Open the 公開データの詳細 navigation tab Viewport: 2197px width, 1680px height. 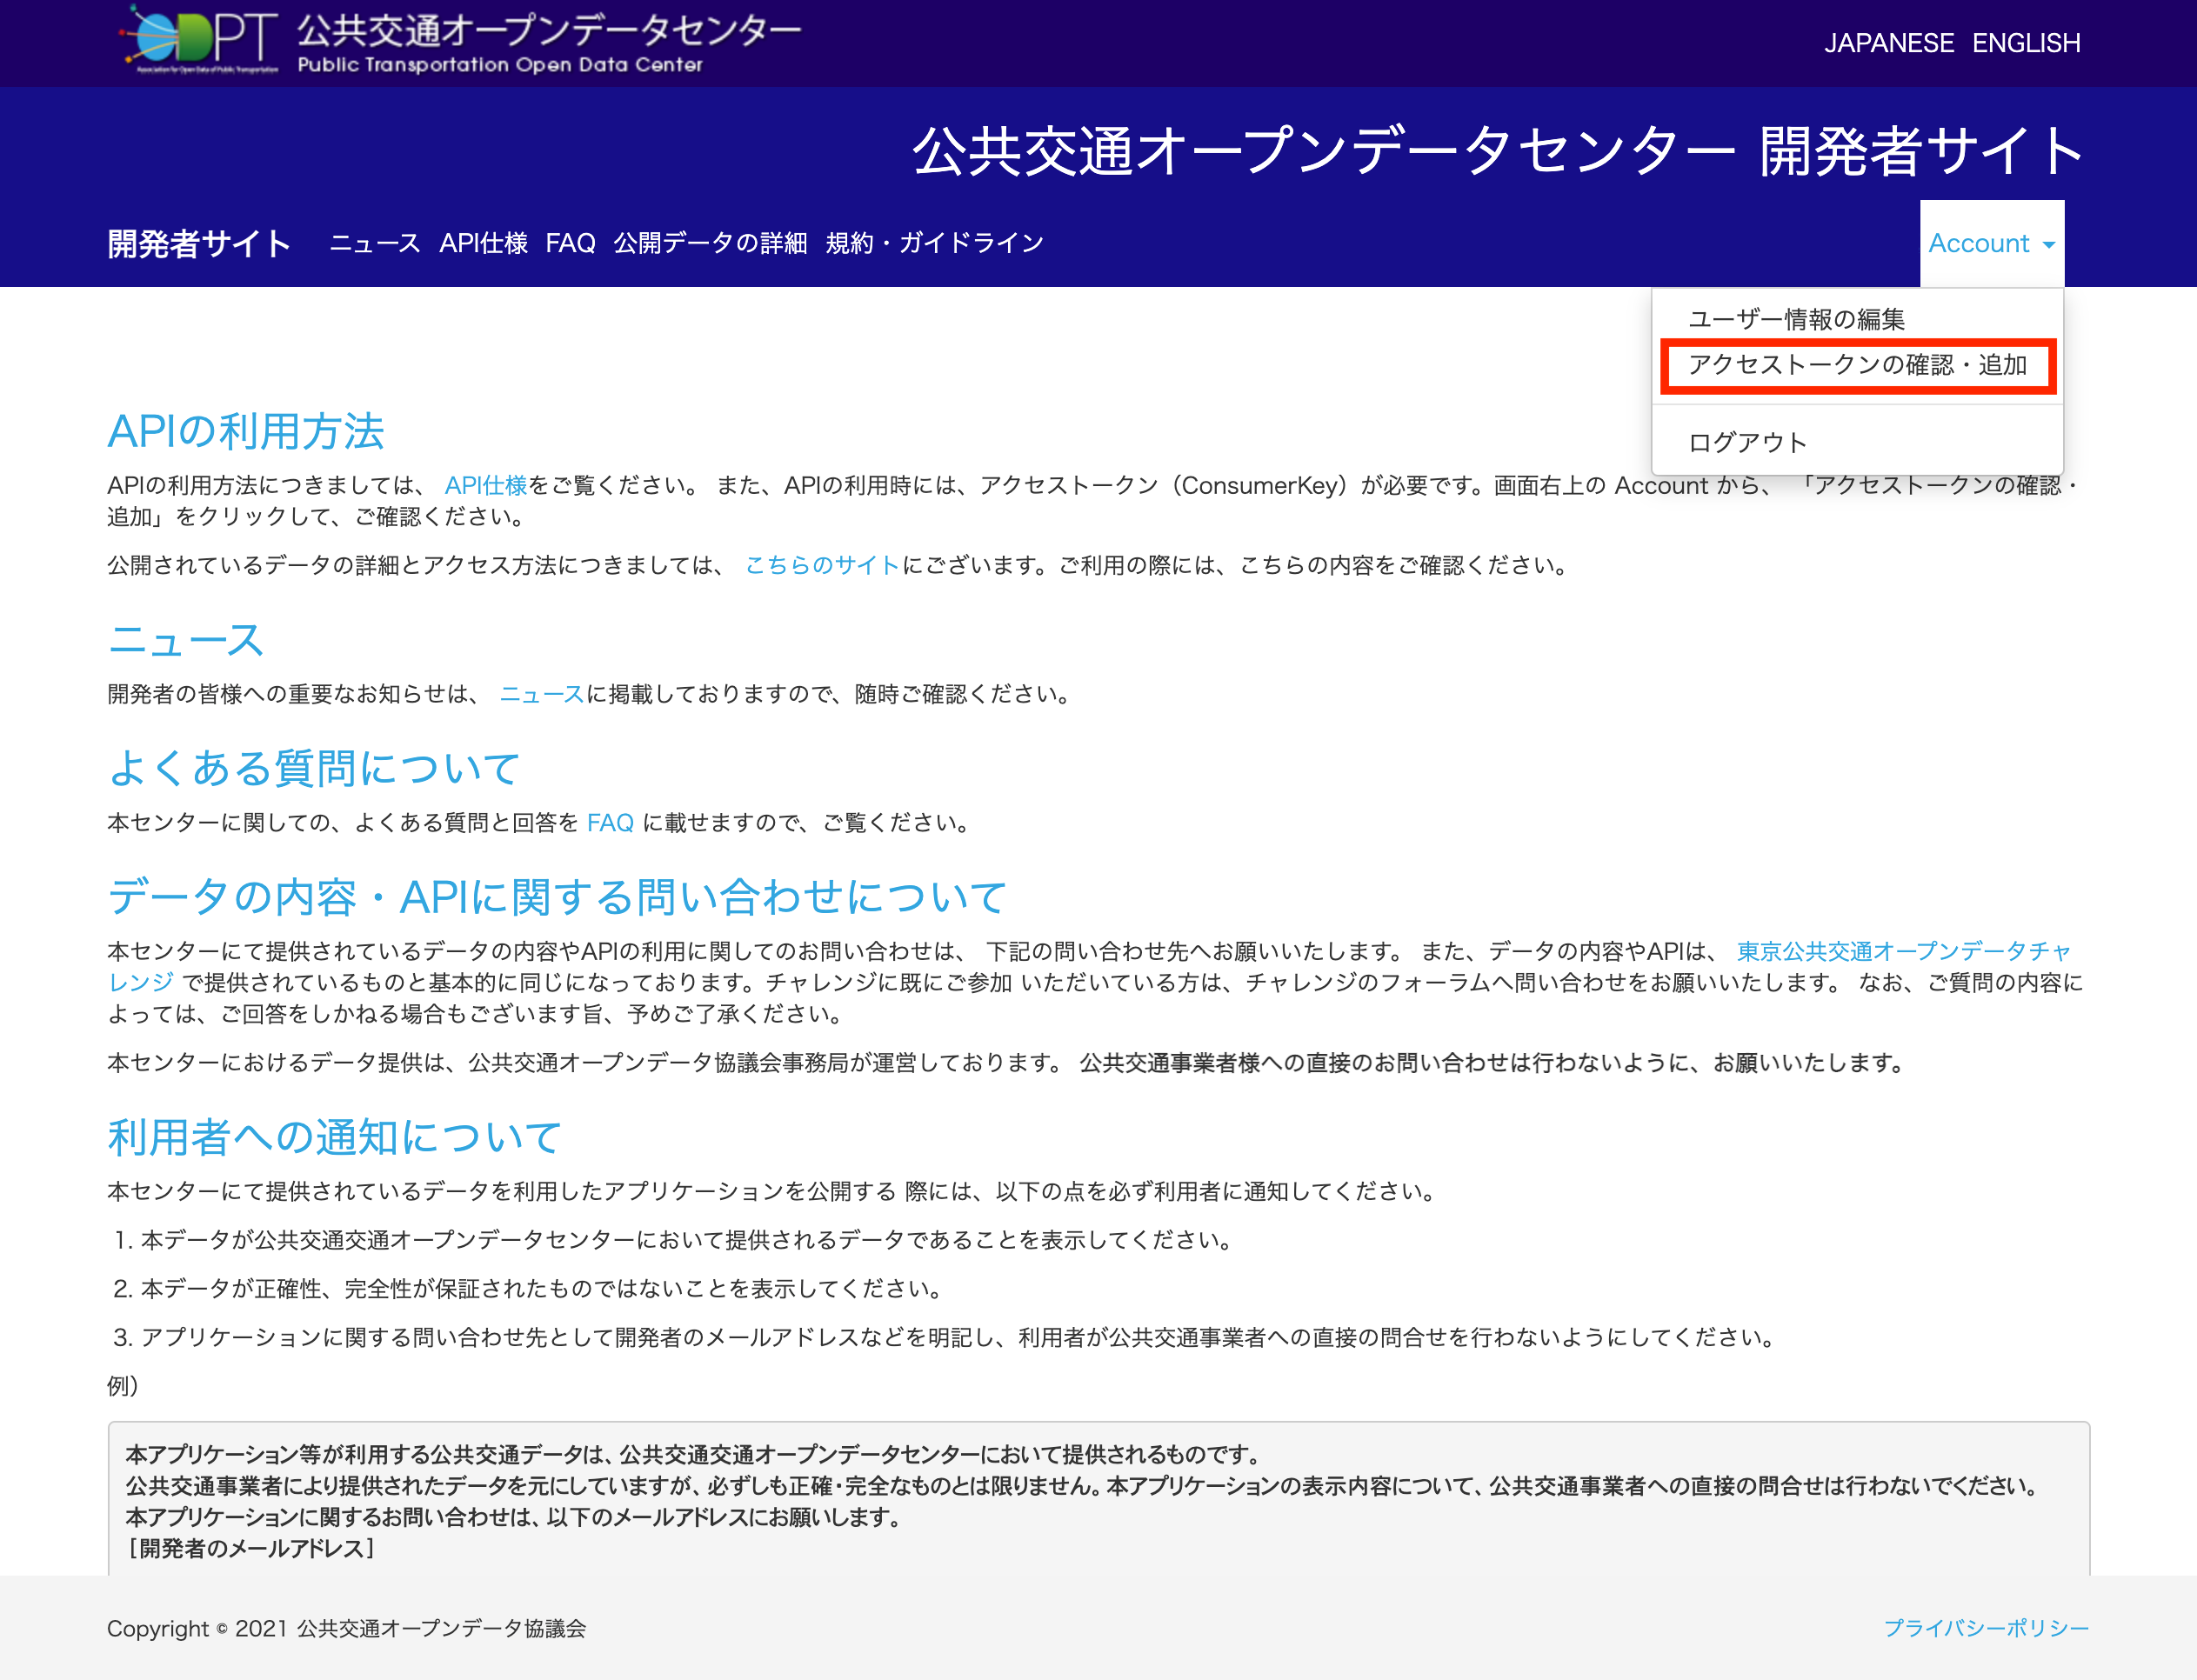[x=710, y=241]
